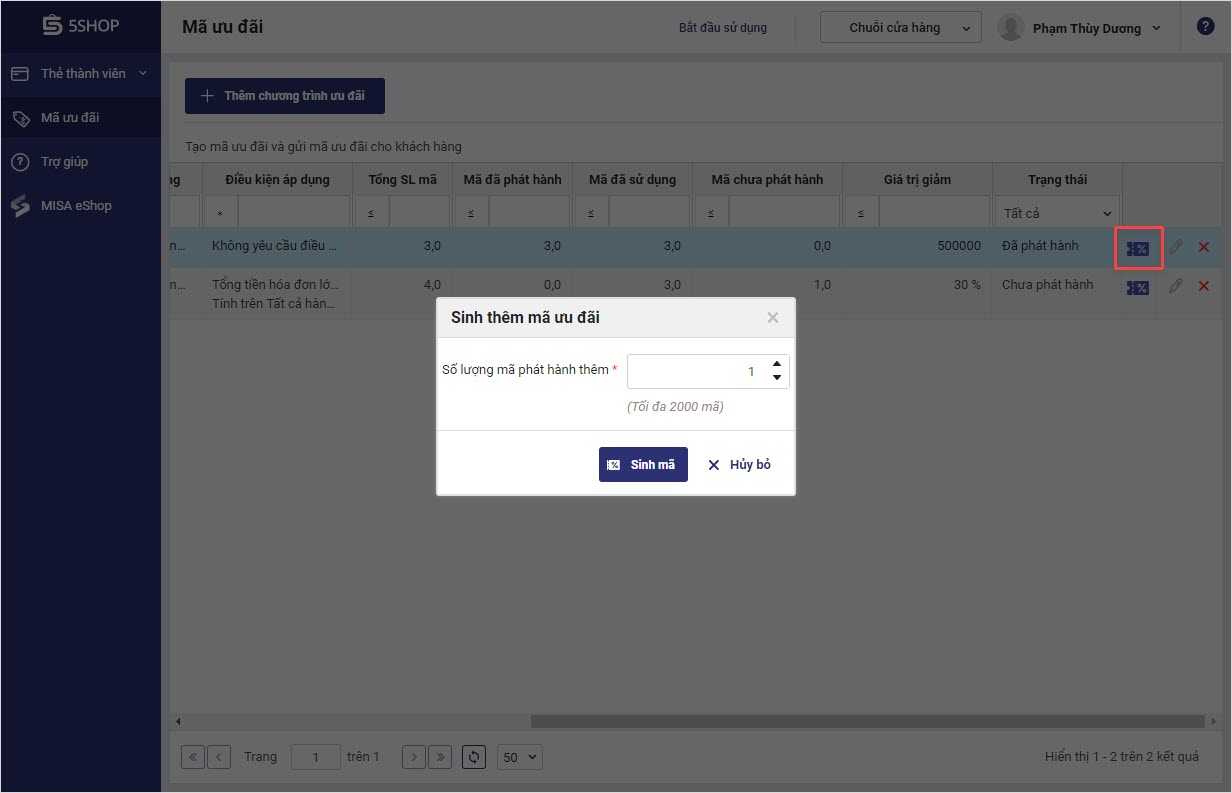Go to first page icon
1232x793 pixels.
pos(192,757)
